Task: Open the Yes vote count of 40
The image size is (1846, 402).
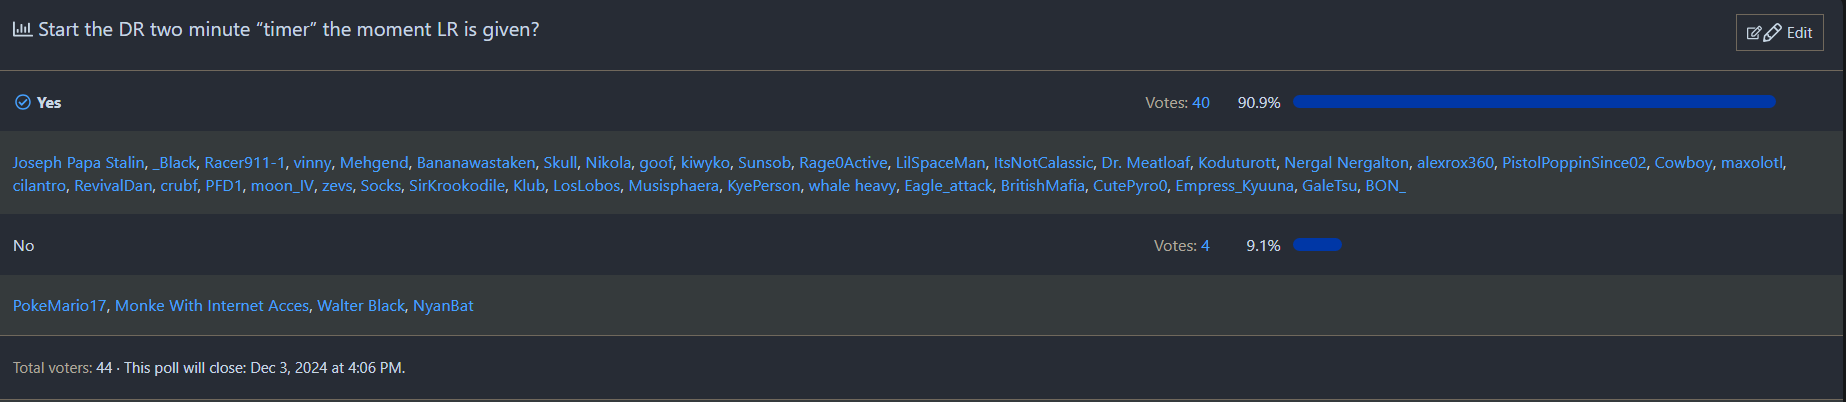Action: (1201, 103)
